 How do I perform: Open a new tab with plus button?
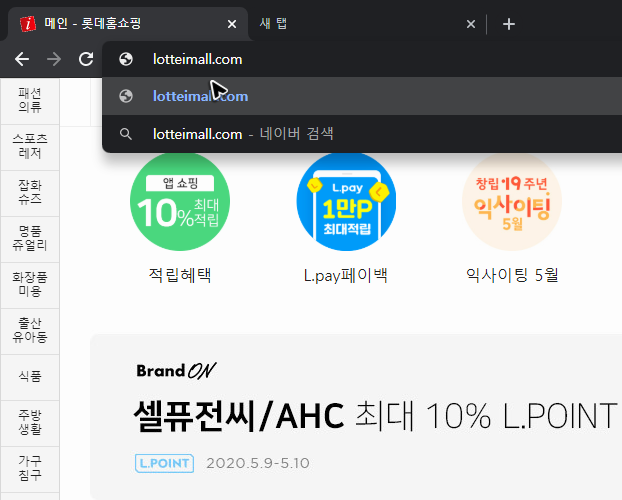pos(509,24)
